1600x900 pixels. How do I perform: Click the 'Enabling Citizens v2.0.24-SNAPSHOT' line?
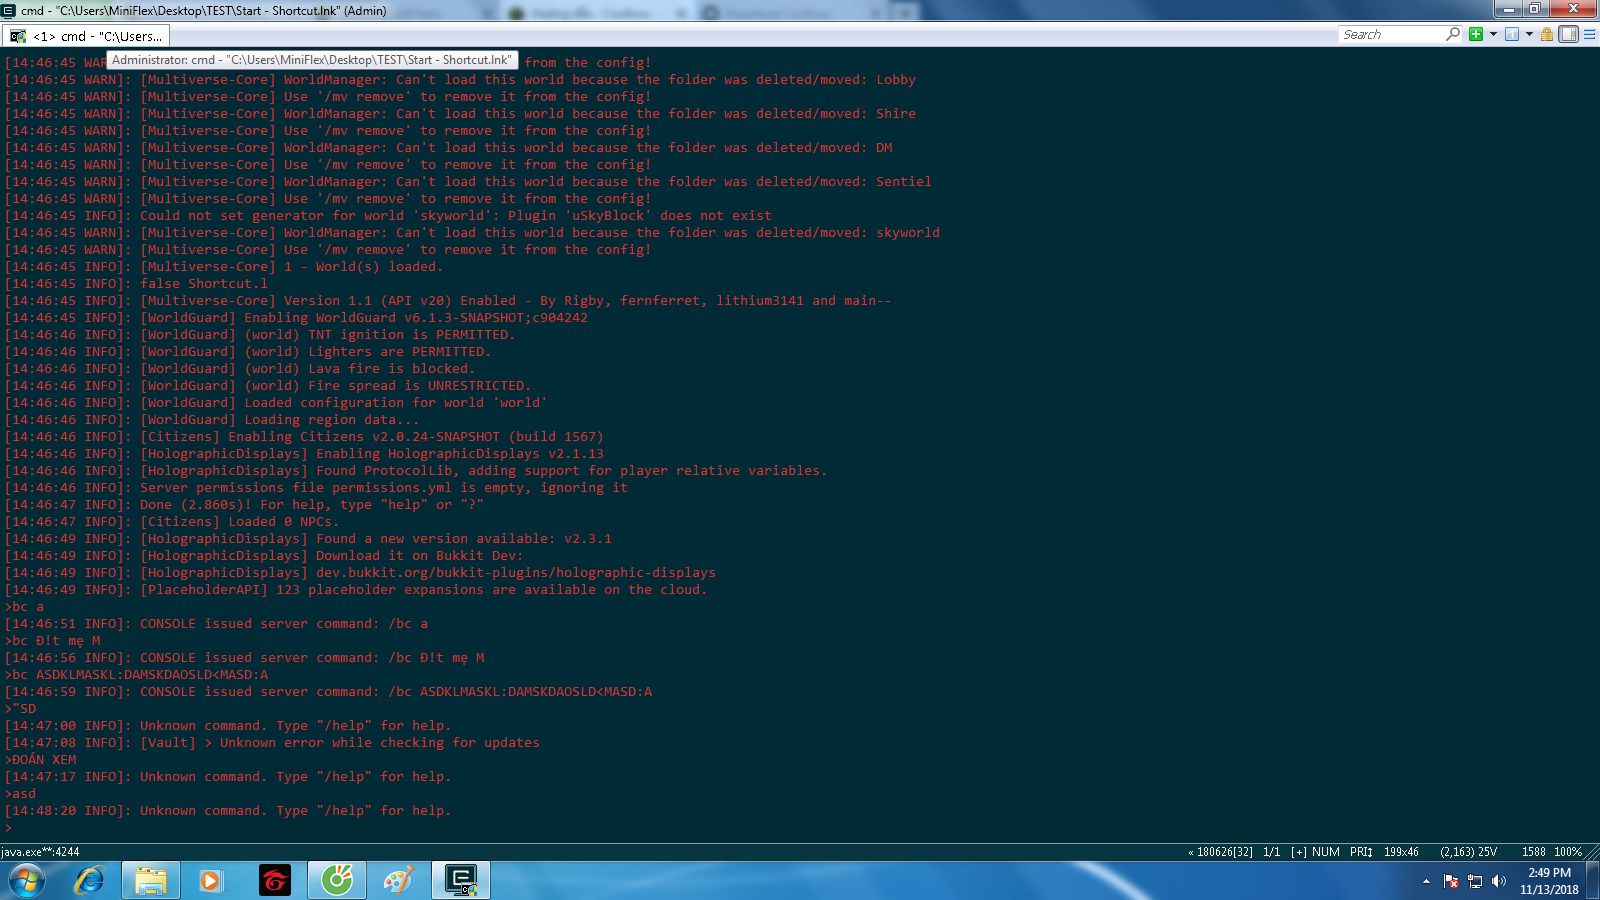pos(305,437)
